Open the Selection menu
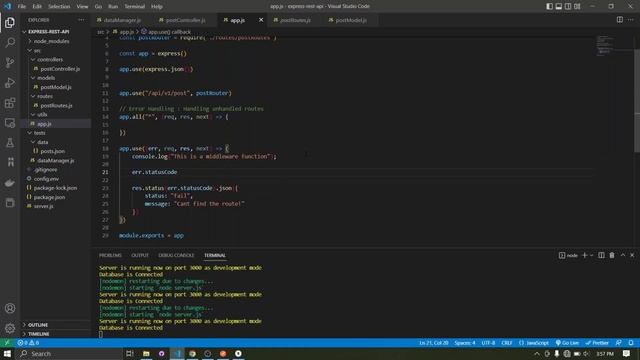Screen dimensions: 640x360 [59, 6]
